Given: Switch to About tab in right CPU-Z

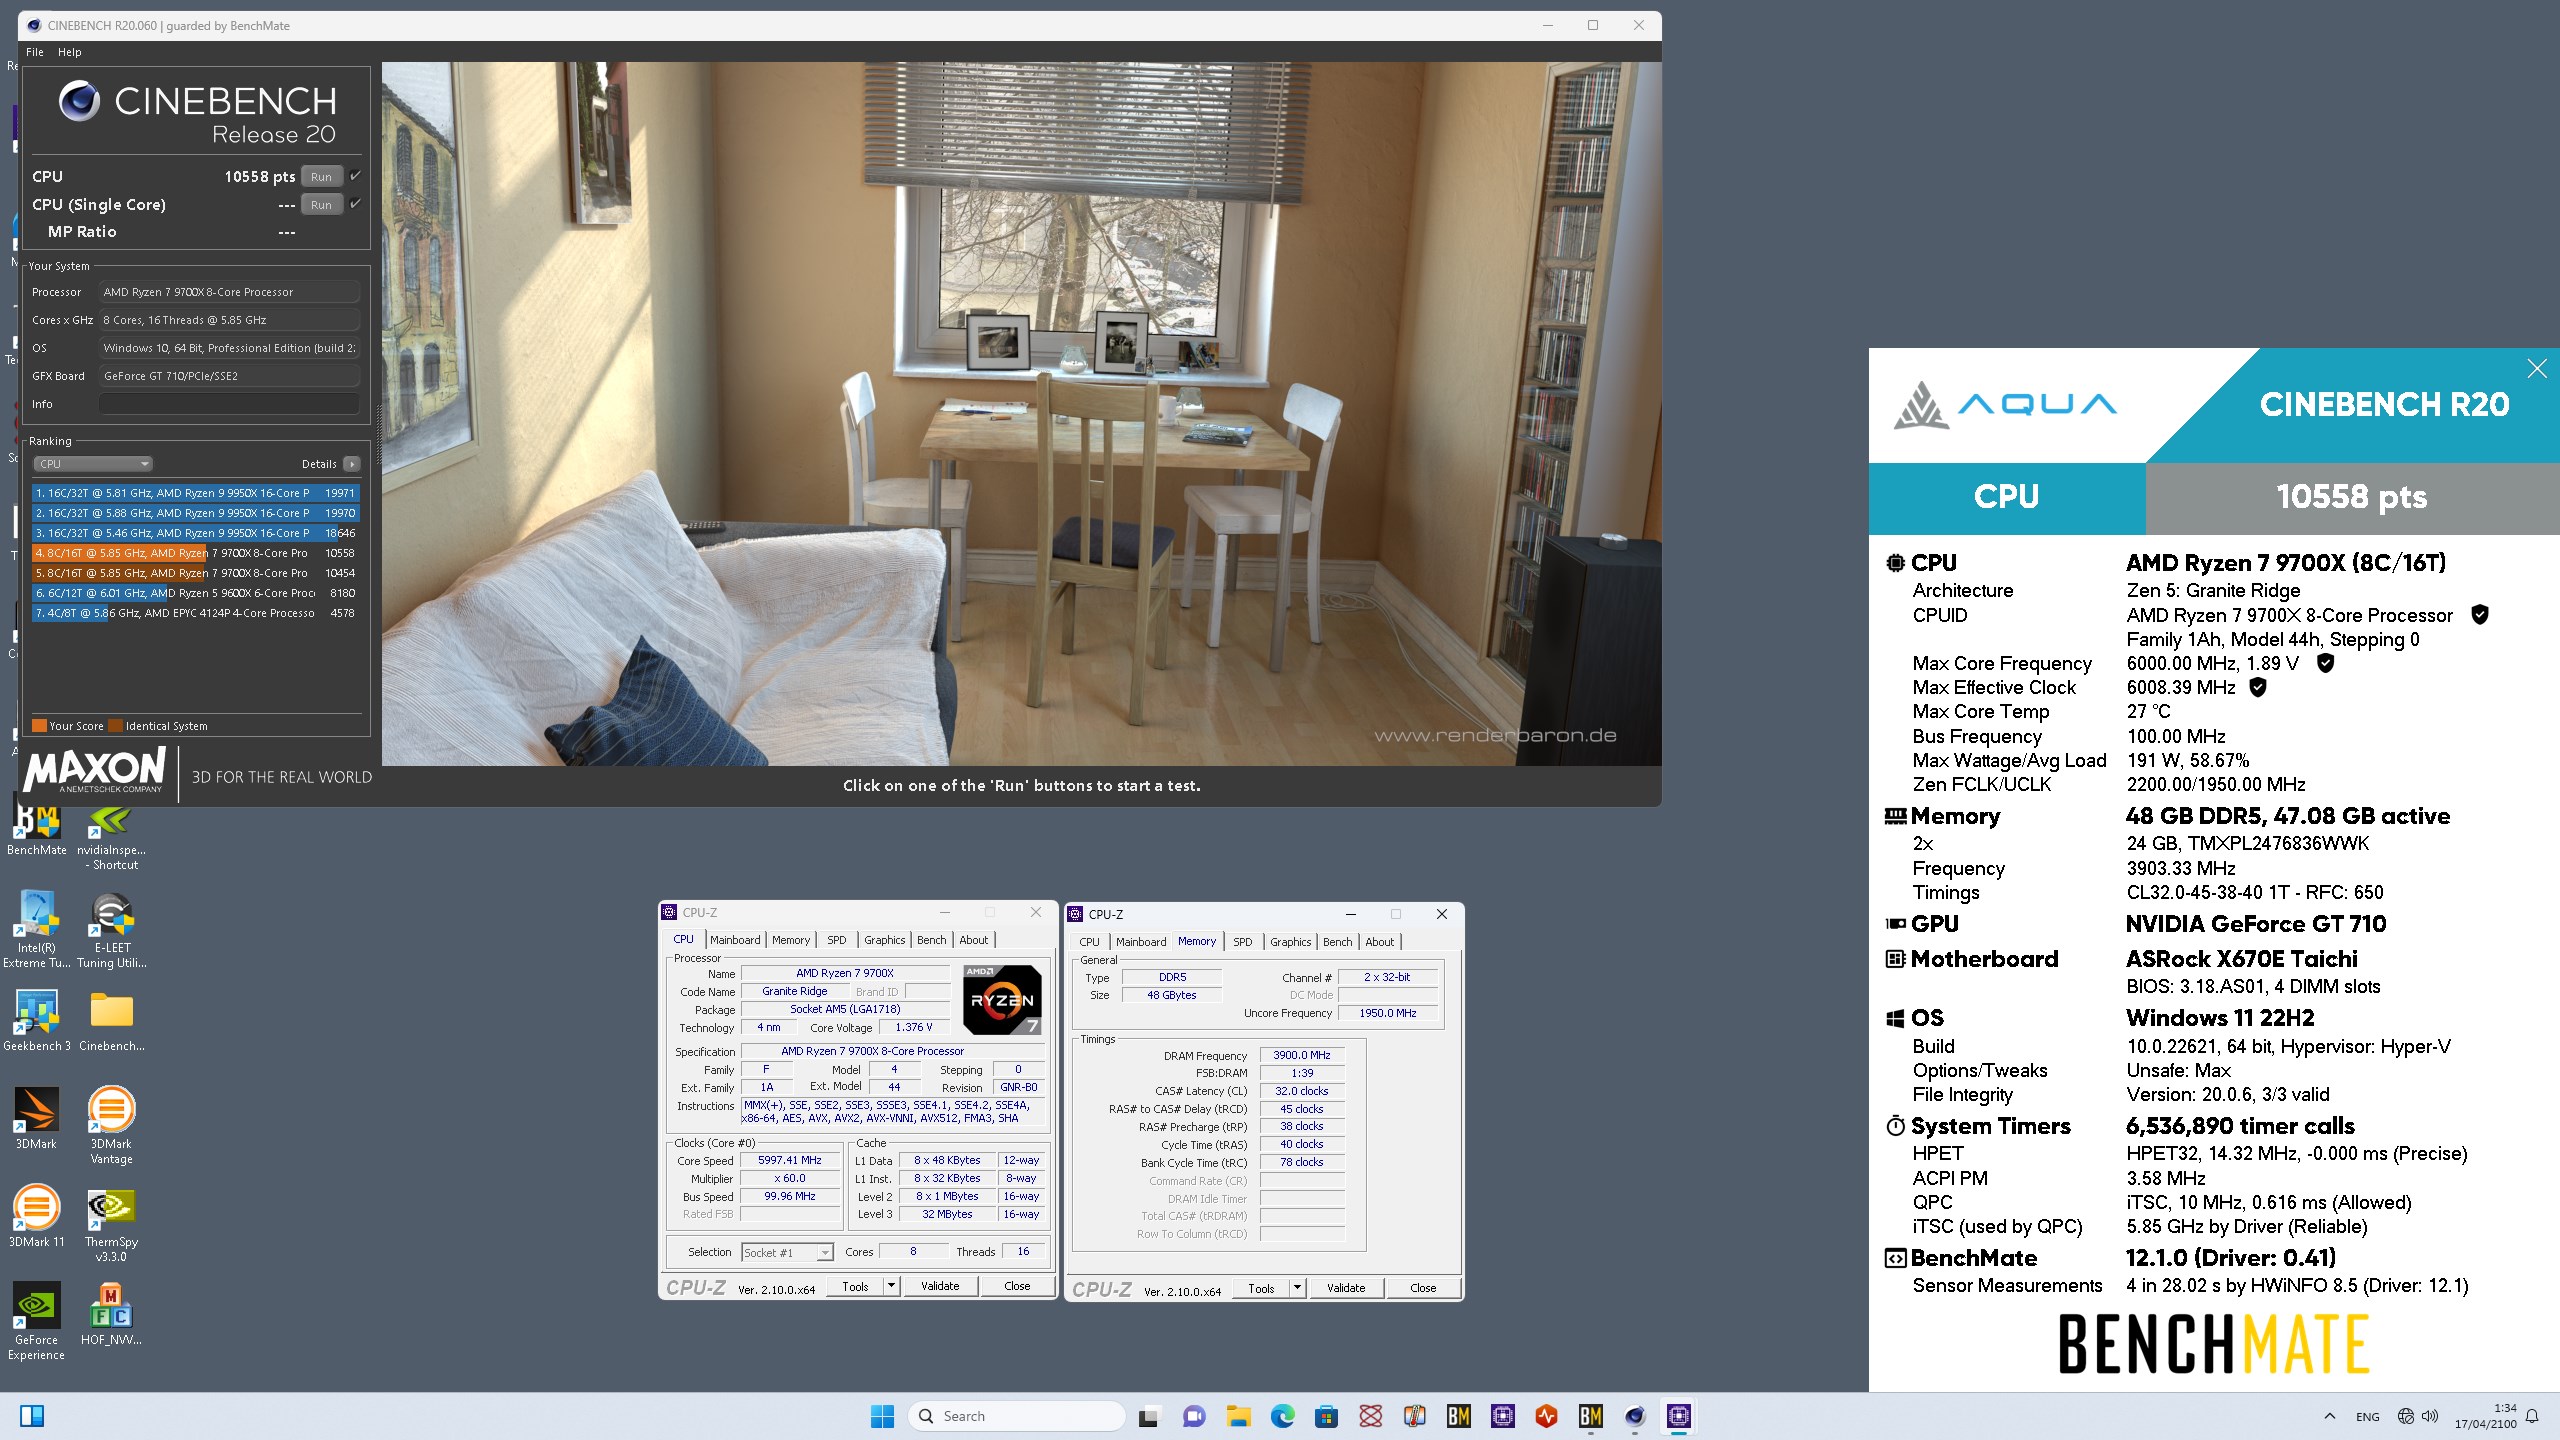Looking at the screenshot, I should tap(1379, 942).
